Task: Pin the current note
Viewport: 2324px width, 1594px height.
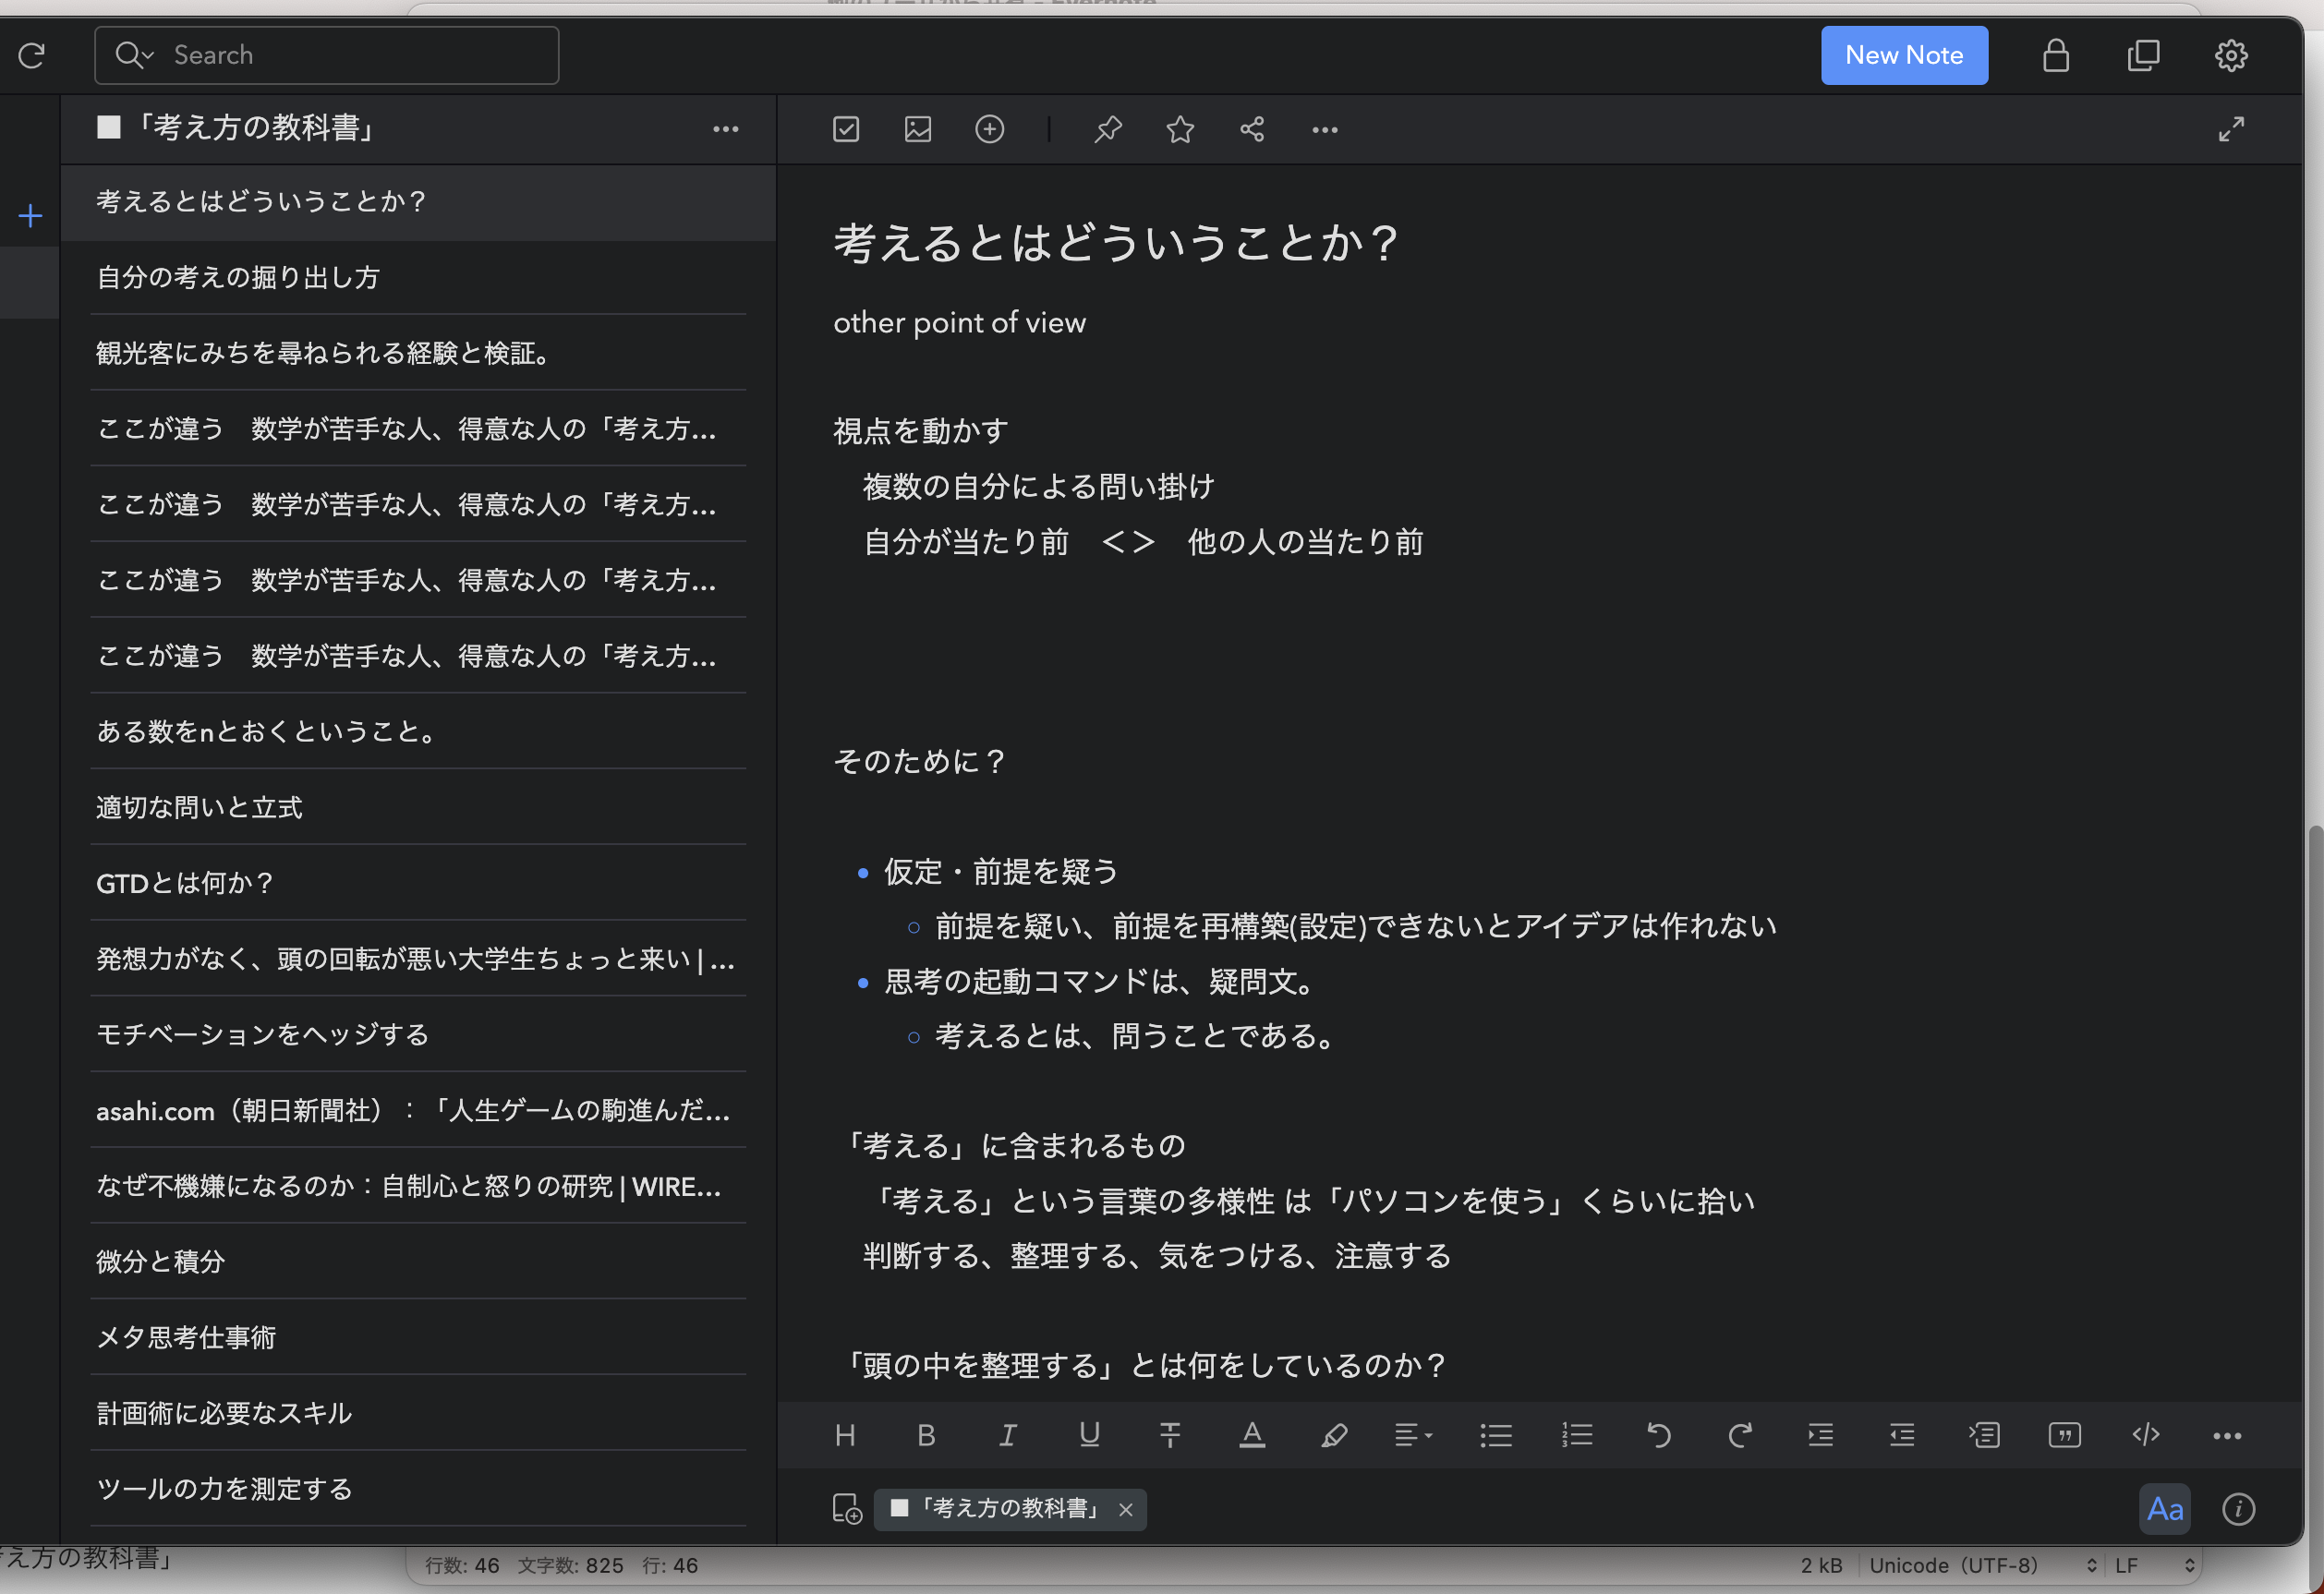Action: (x=1107, y=129)
